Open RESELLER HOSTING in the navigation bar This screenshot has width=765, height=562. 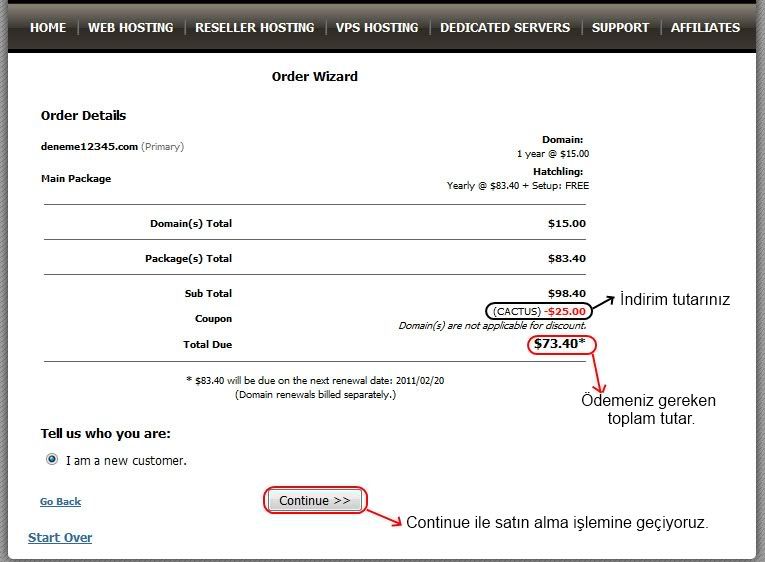coord(254,27)
